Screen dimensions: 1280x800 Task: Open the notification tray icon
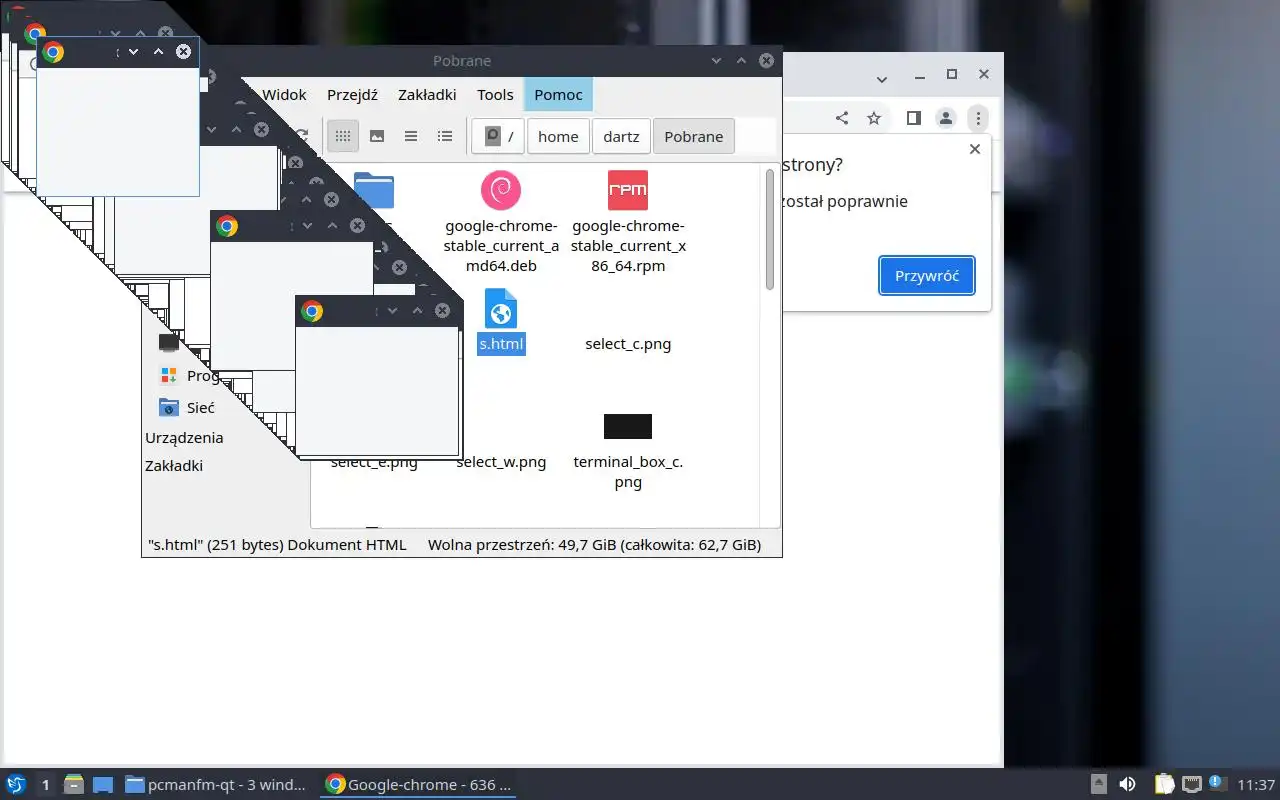(1217, 783)
